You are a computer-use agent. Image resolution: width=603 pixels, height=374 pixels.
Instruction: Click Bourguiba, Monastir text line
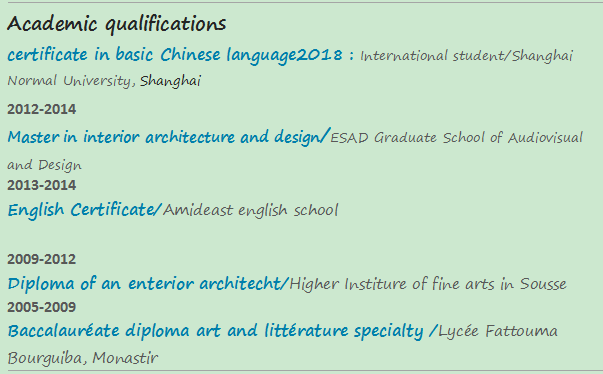pos(83,359)
